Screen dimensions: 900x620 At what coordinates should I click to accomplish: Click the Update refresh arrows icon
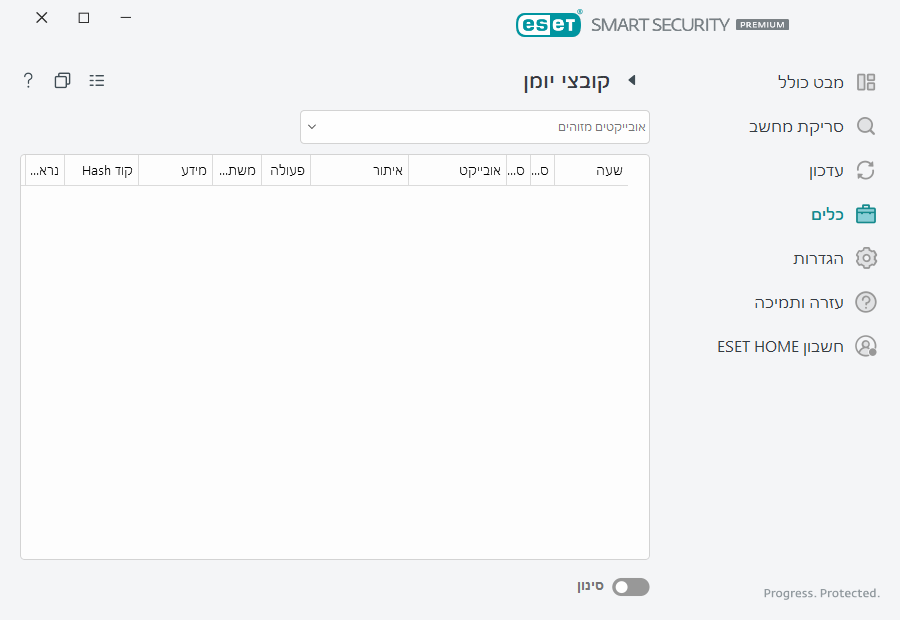pos(865,170)
